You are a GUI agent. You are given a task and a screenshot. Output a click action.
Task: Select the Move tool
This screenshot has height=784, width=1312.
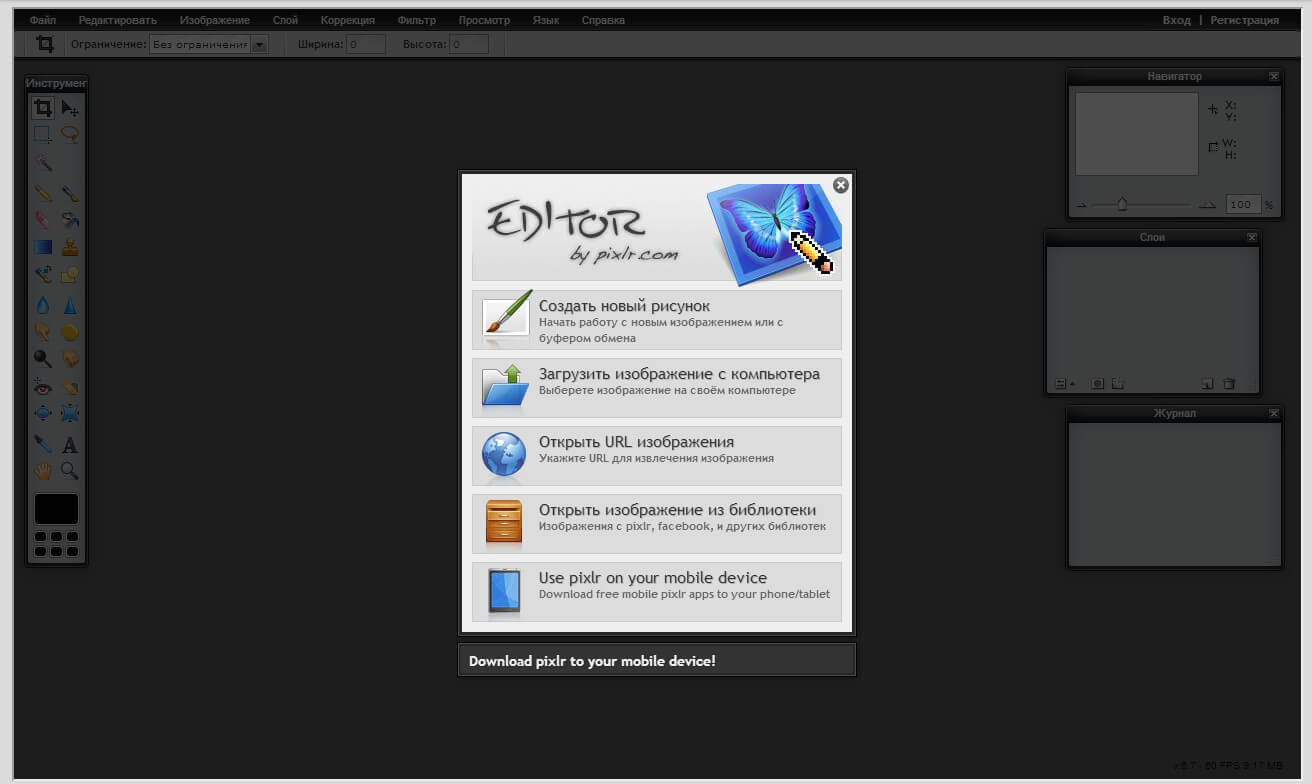click(x=70, y=108)
